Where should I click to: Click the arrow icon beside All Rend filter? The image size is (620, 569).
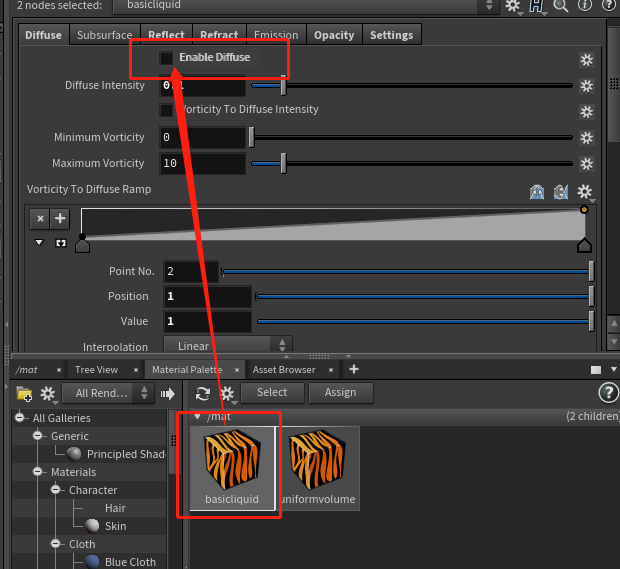[168, 394]
